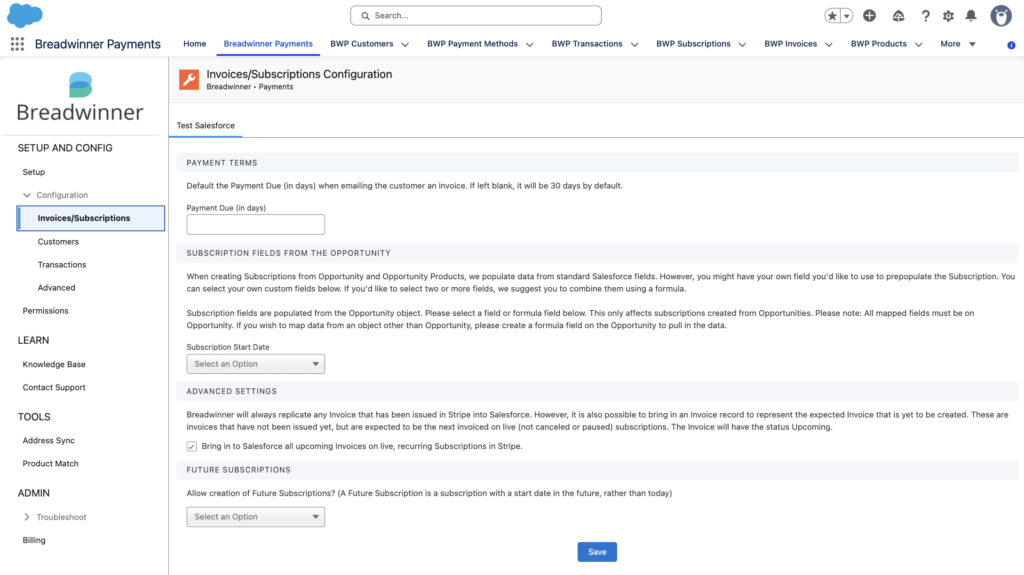This screenshot has height=575, width=1024.
Task: Open Customers configuration in sidebar
Action: [58, 242]
